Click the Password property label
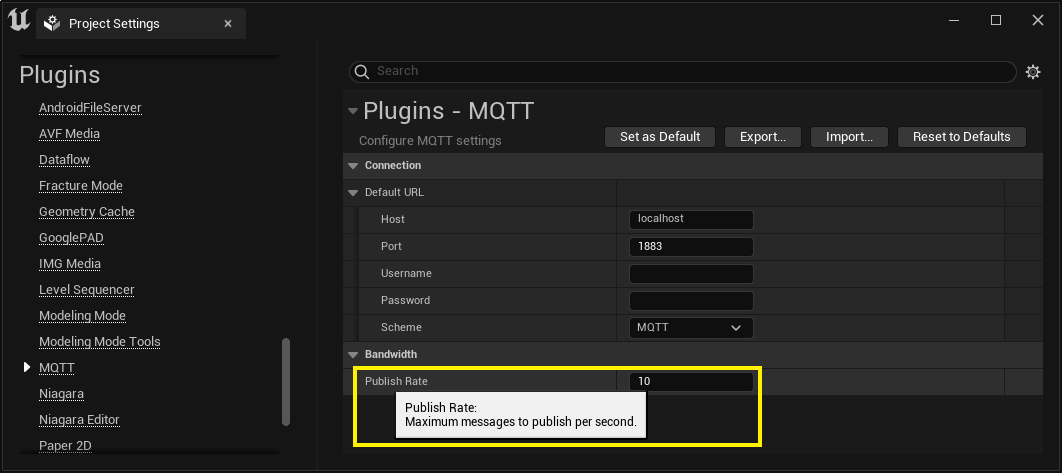 (x=405, y=300)
